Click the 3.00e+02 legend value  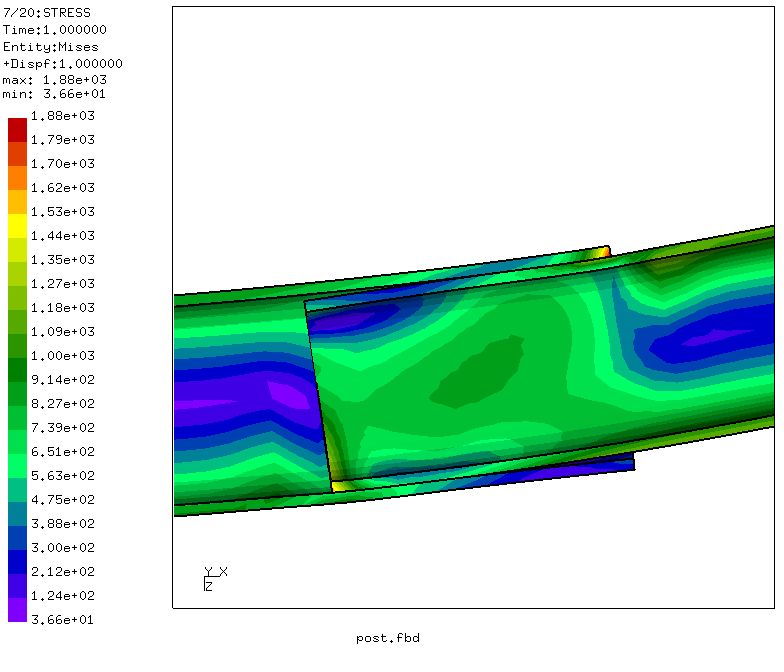click(62, 548)
